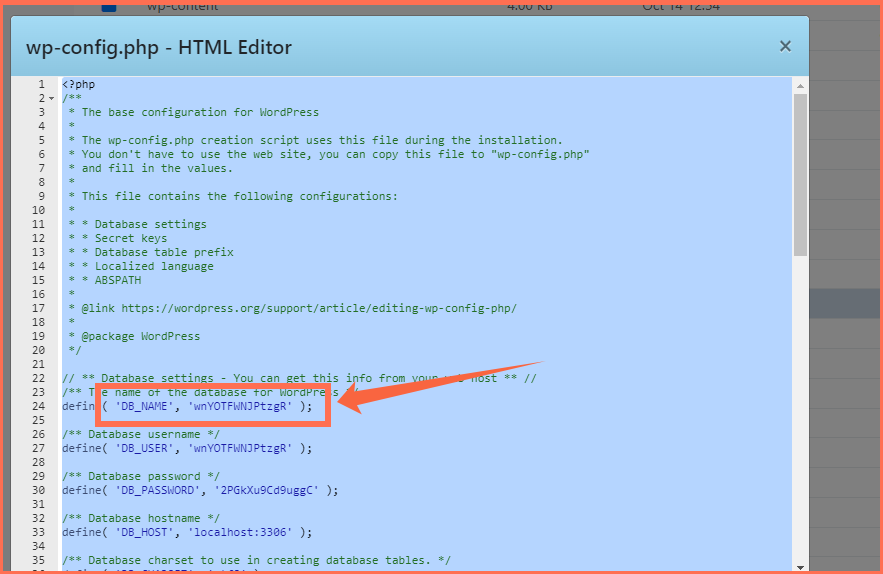Click '* * Database settings' on line 11
Viewport: 883px width, 574px height.
[137, 224]
